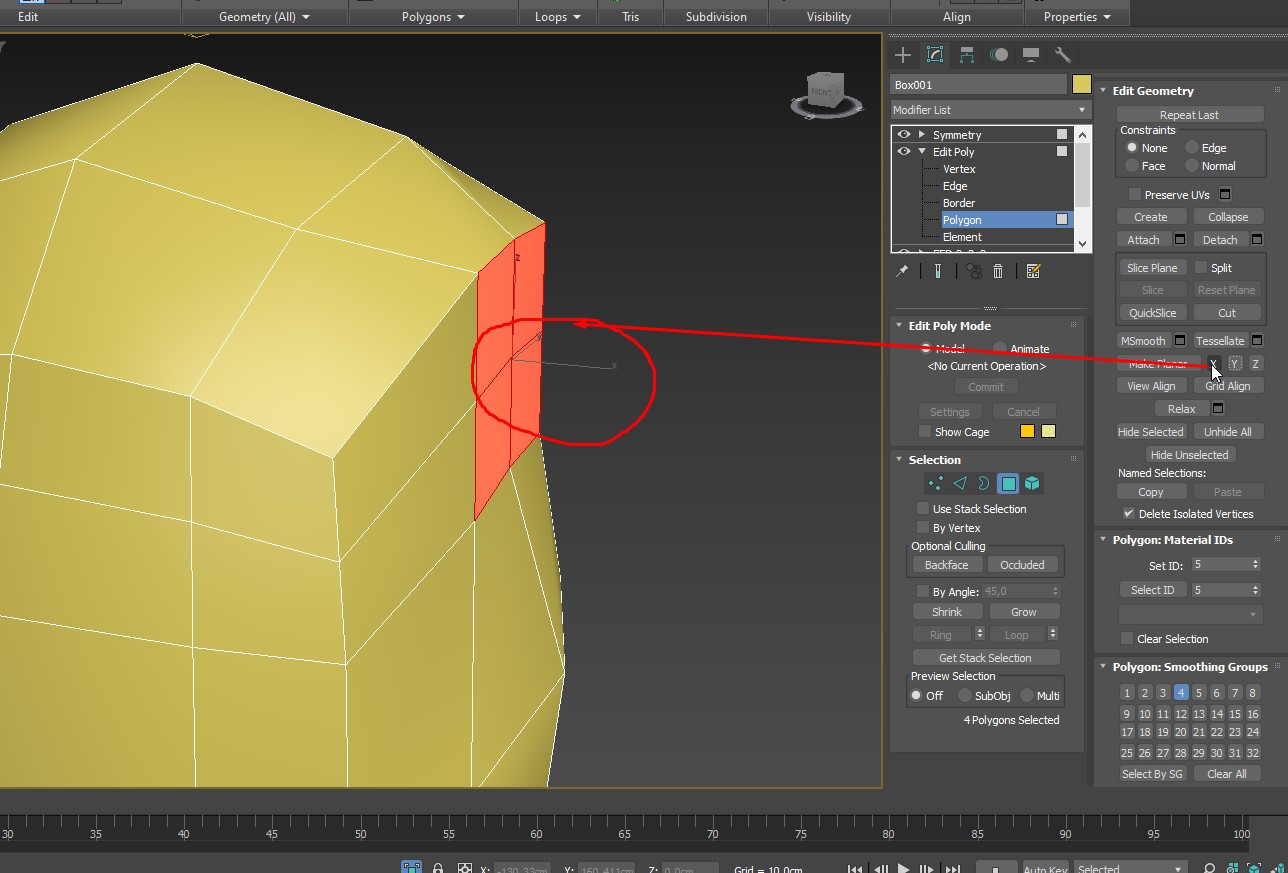The width and height of the screenshot is (1288, 873).
Task: Click the Grow selection button
Action: click(1023, 612)
